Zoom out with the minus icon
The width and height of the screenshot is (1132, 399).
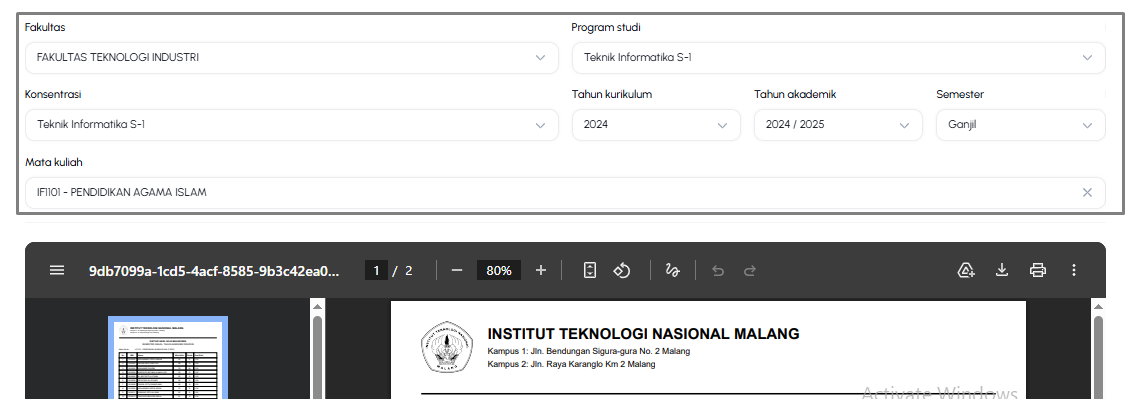click(x=456, y=271)
